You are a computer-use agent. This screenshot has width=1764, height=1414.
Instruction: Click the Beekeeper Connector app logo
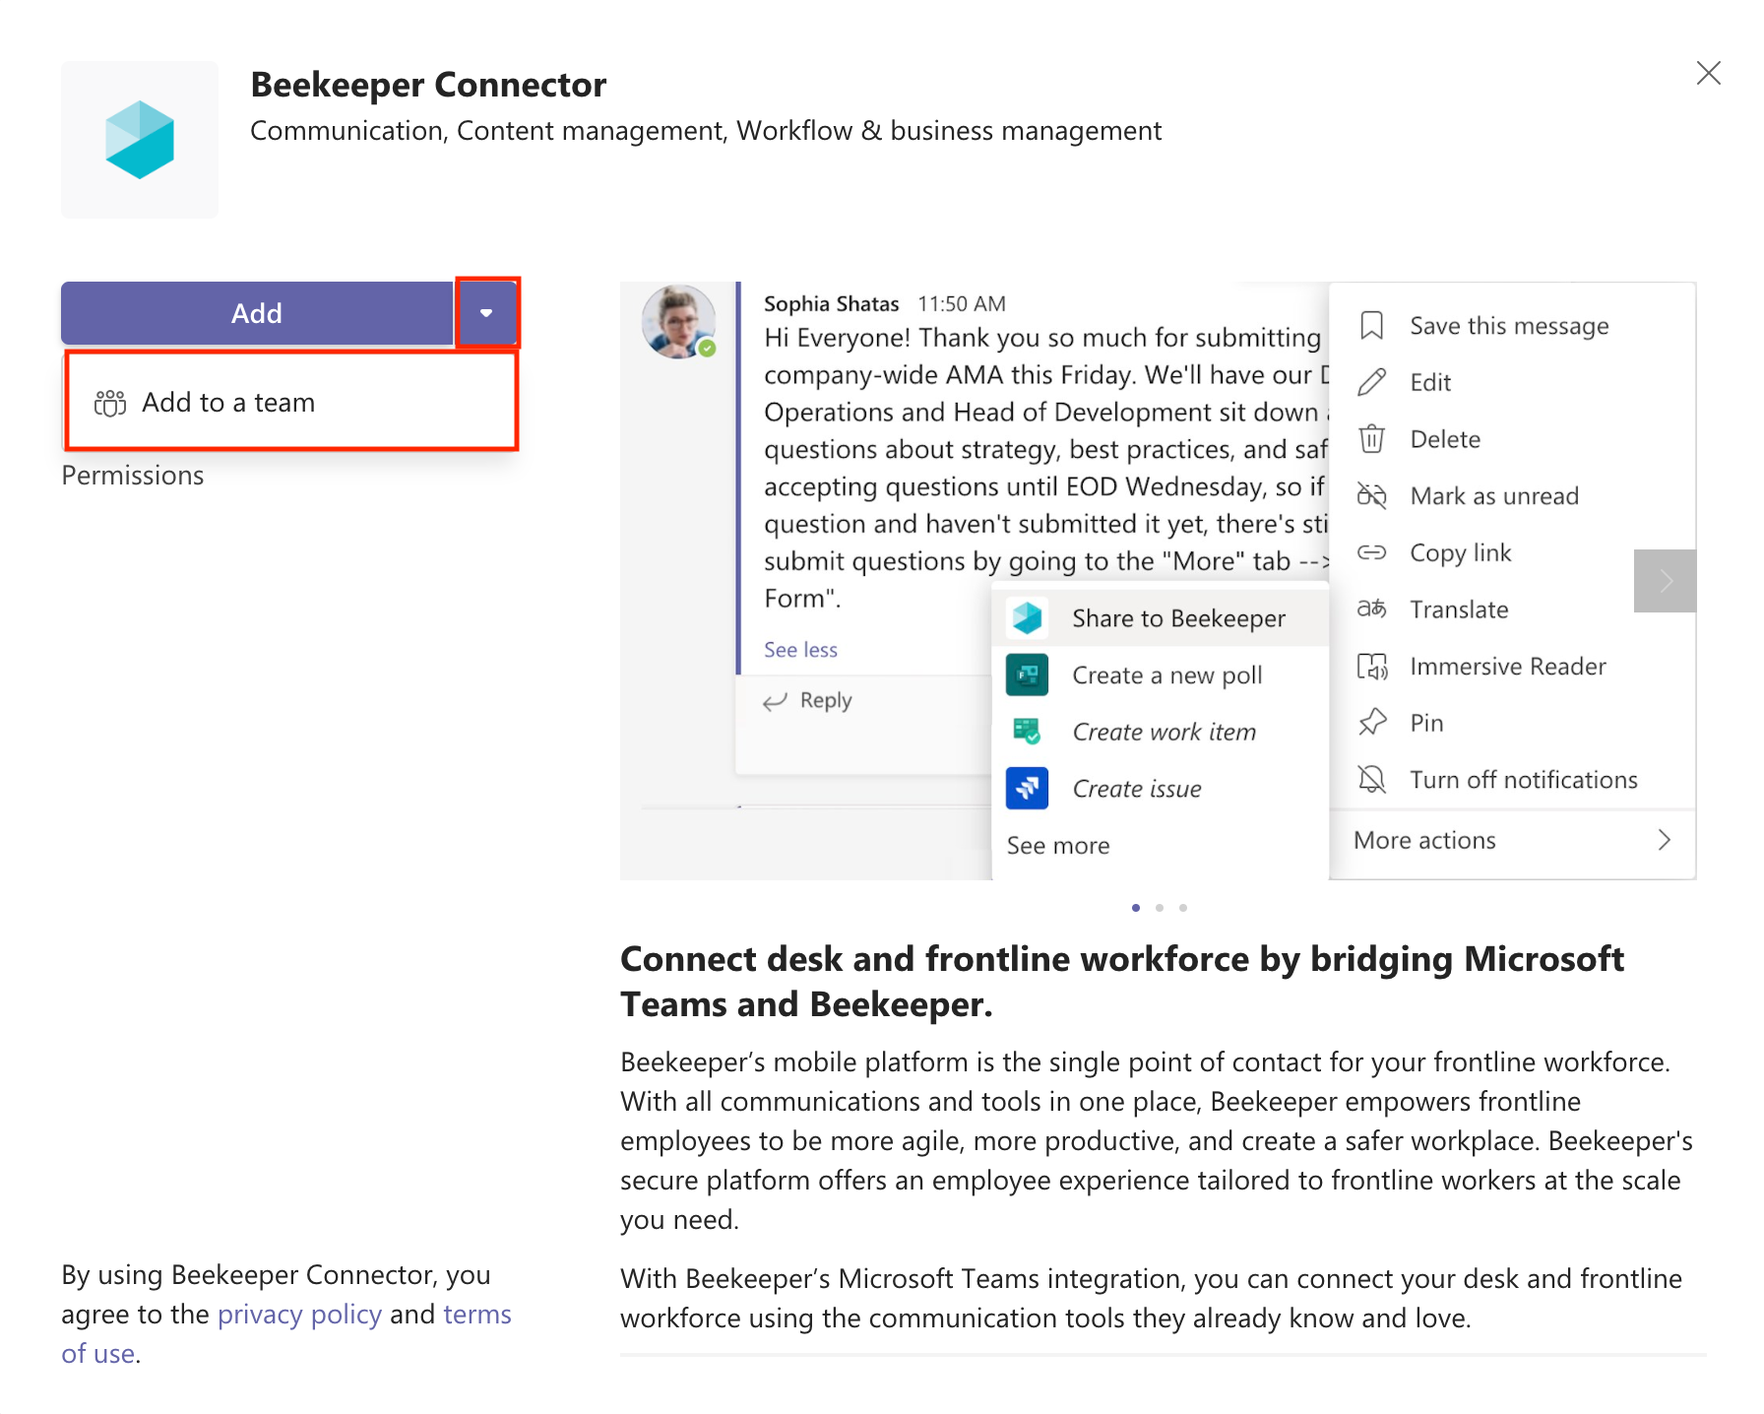(x=140, y=140)
